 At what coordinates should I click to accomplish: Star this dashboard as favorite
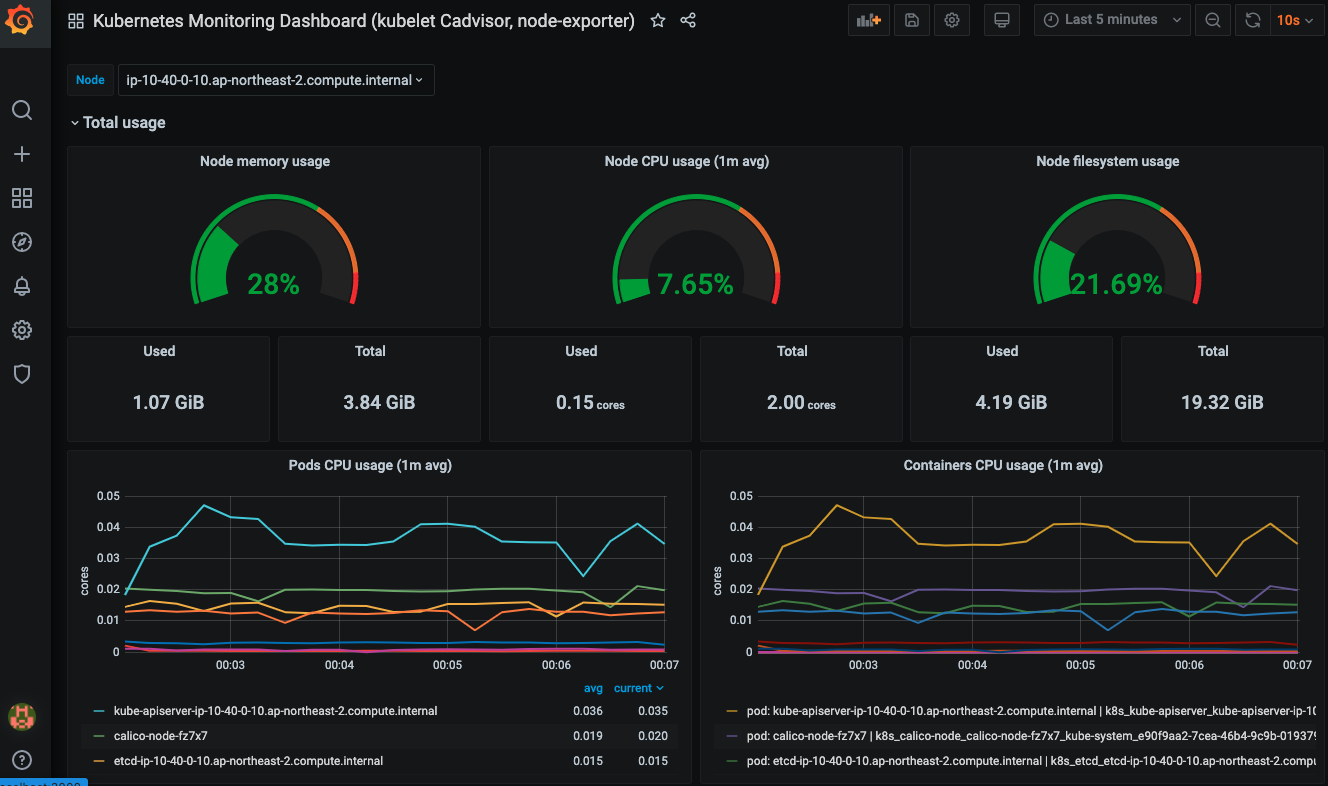point(658,21)
